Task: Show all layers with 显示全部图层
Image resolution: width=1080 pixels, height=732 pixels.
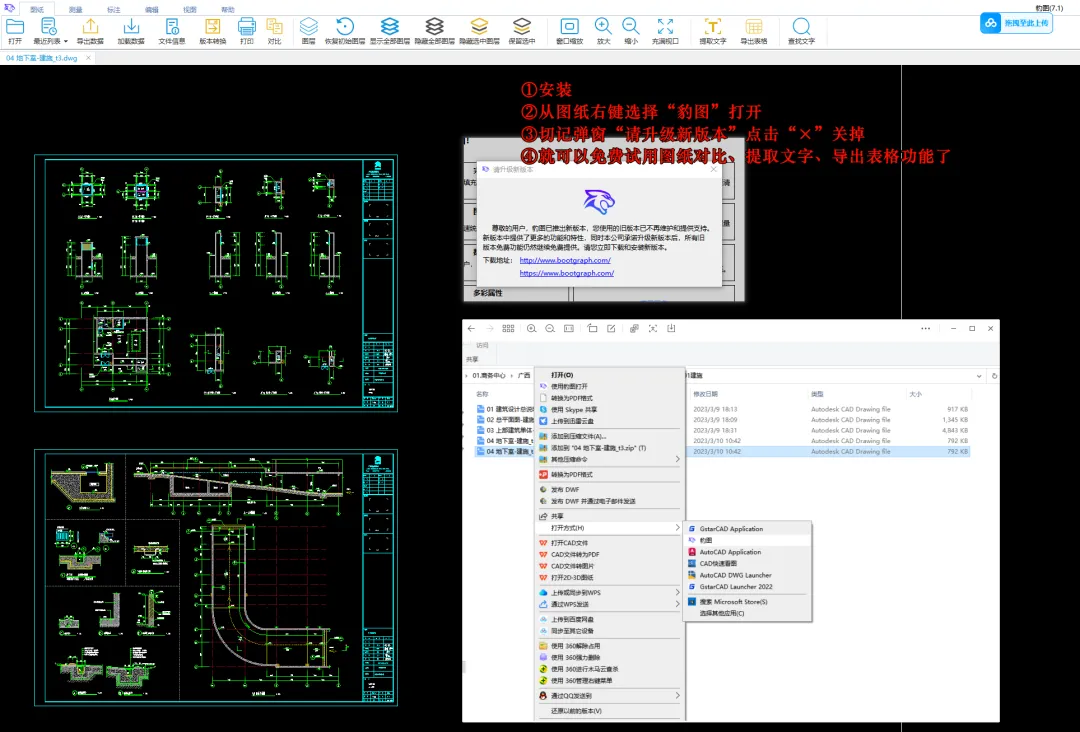Action: [390, 27]
